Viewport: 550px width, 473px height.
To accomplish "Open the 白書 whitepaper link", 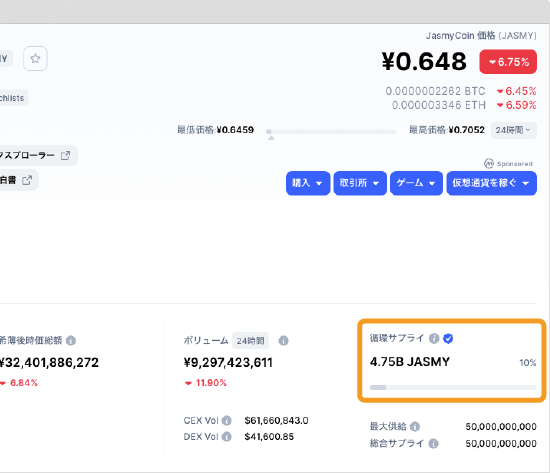I will tap(18, 180).
